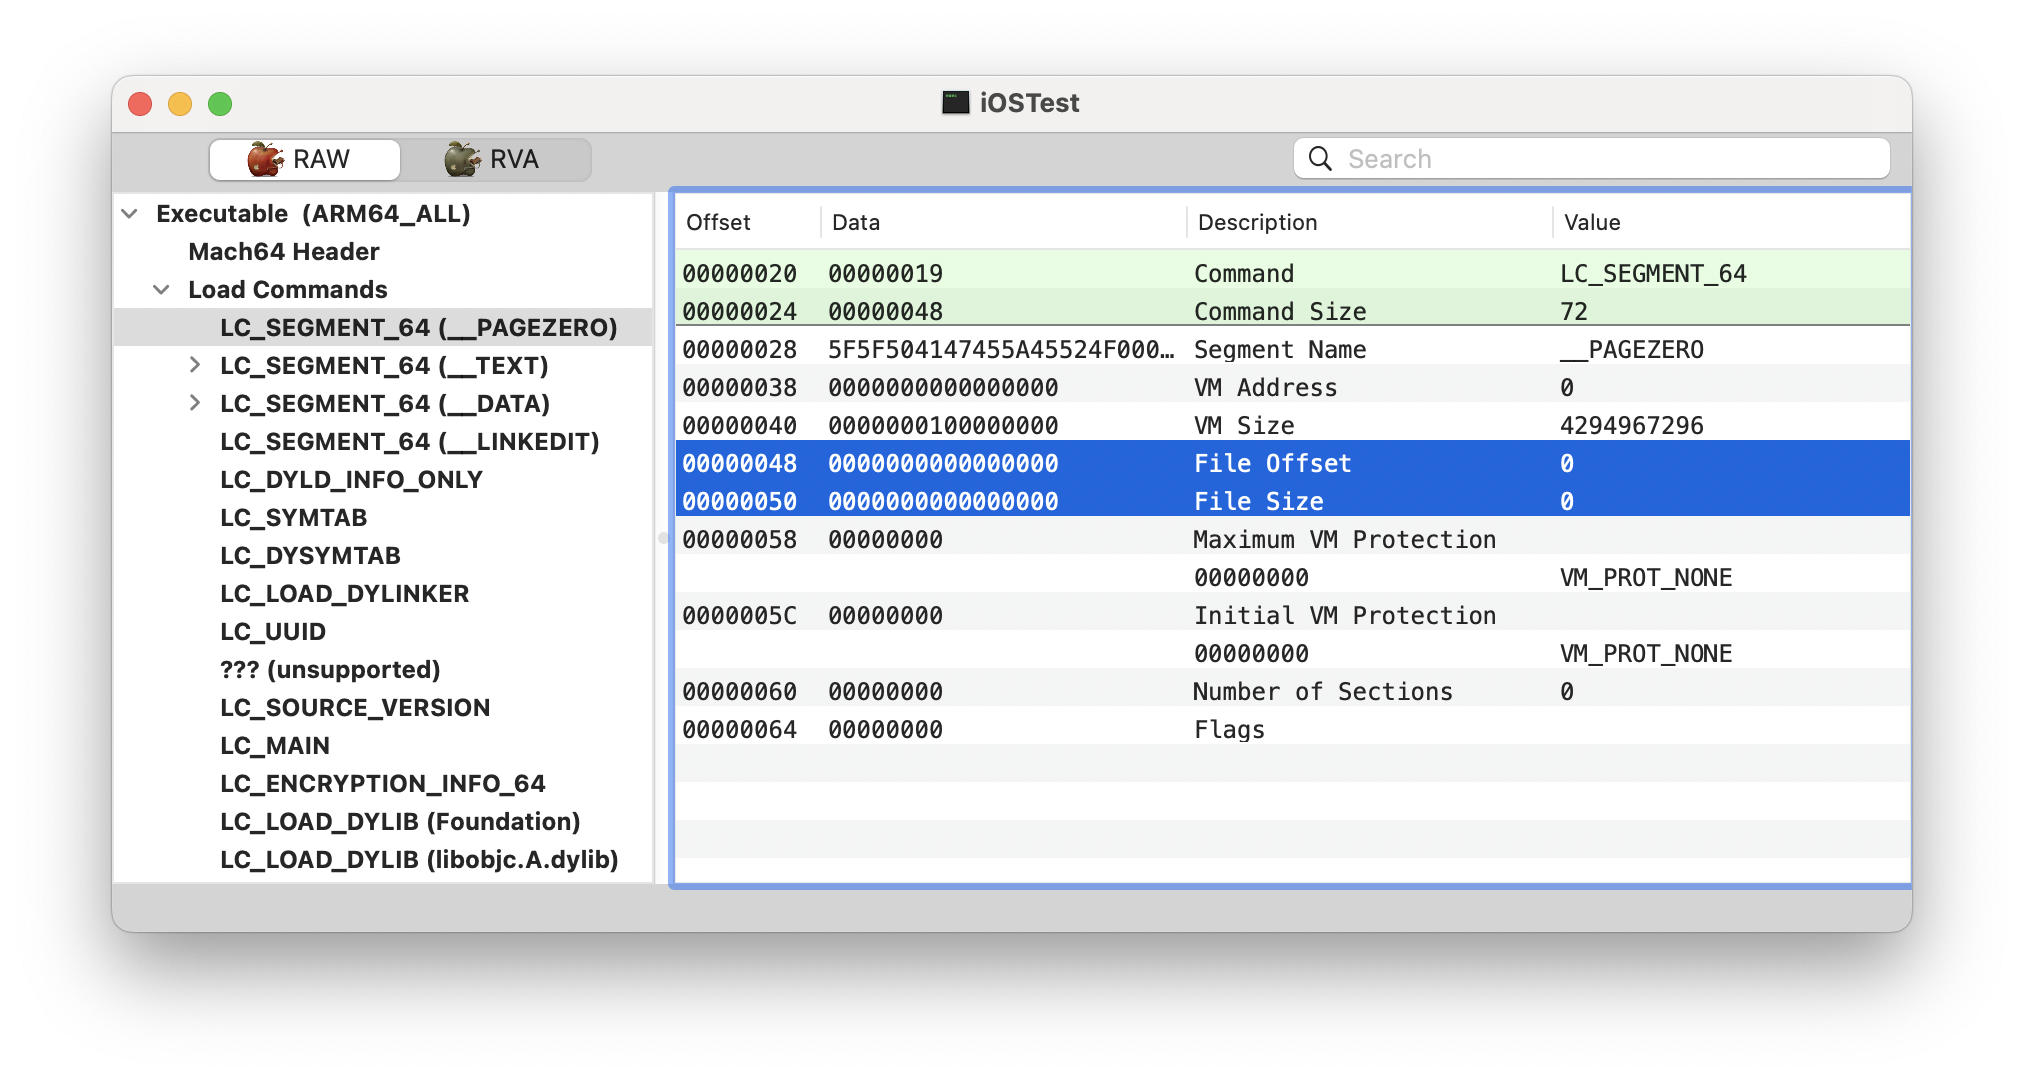The width and height of the screenshot is (2024, 1080).
Task: Click the terminal icon beside iOSTest title
Action: pos(955,102)
